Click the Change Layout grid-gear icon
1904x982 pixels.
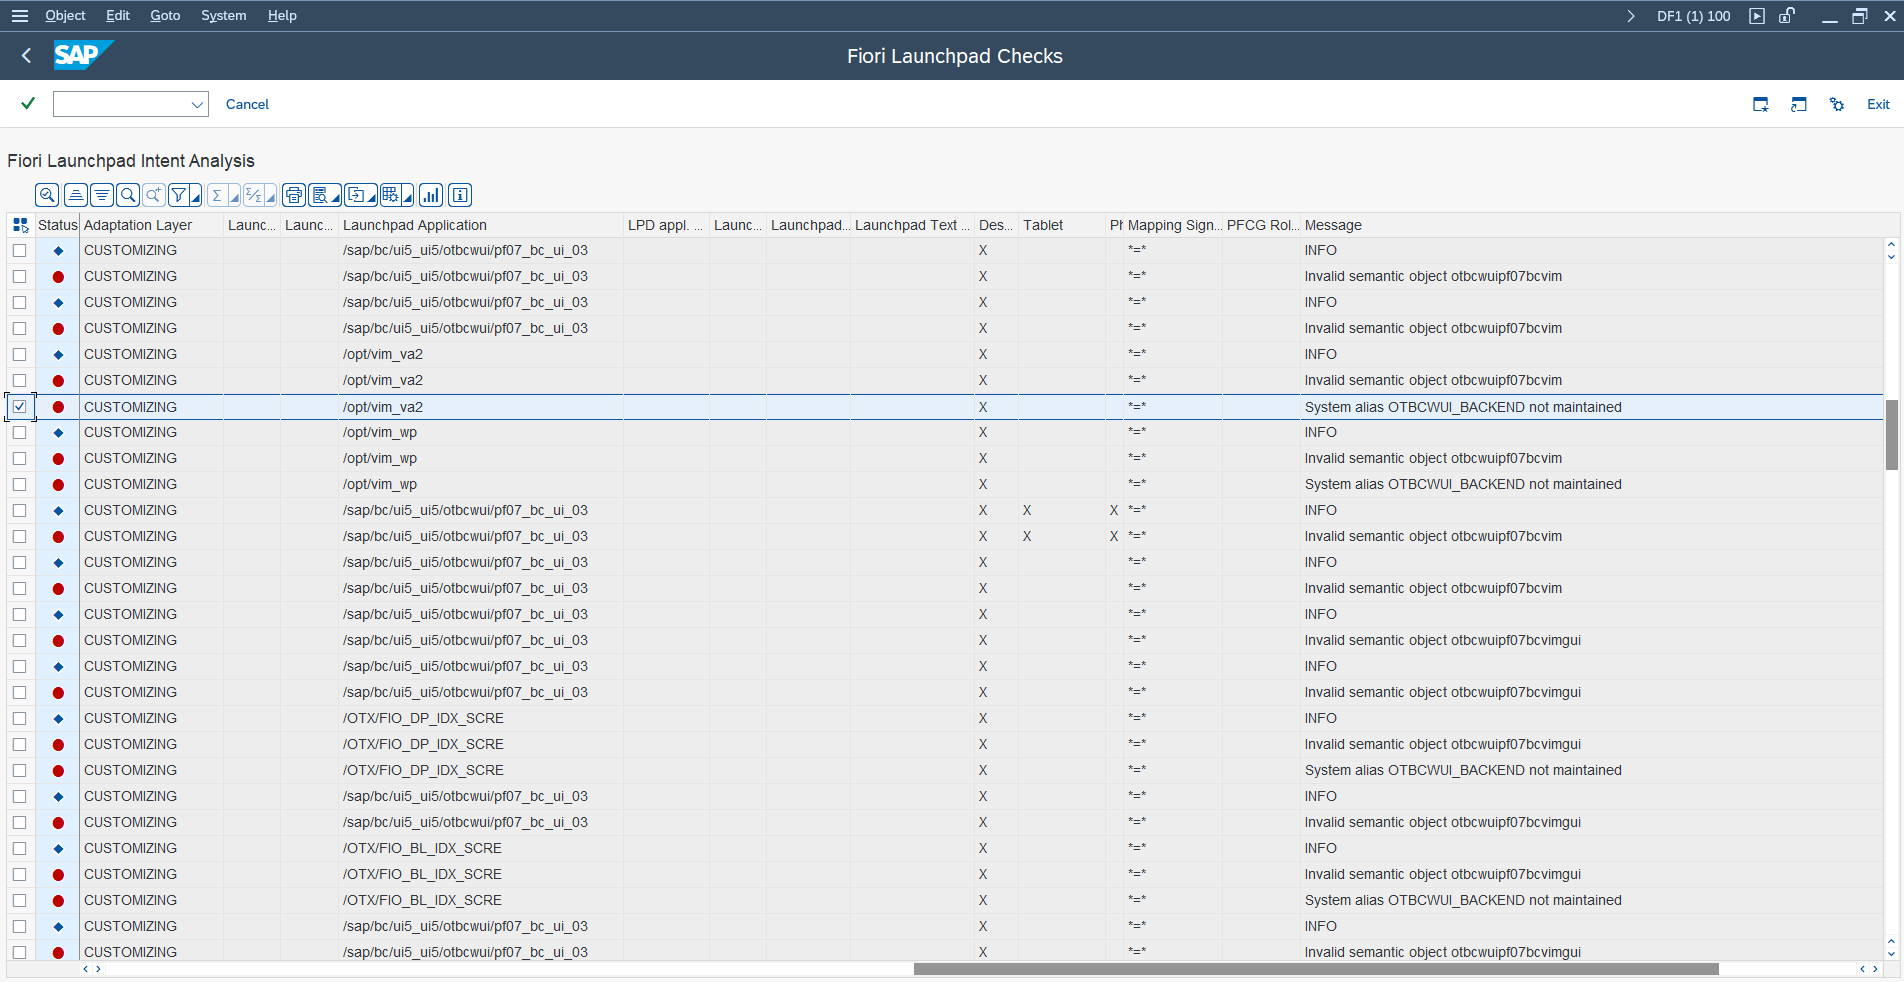point(391,195)
